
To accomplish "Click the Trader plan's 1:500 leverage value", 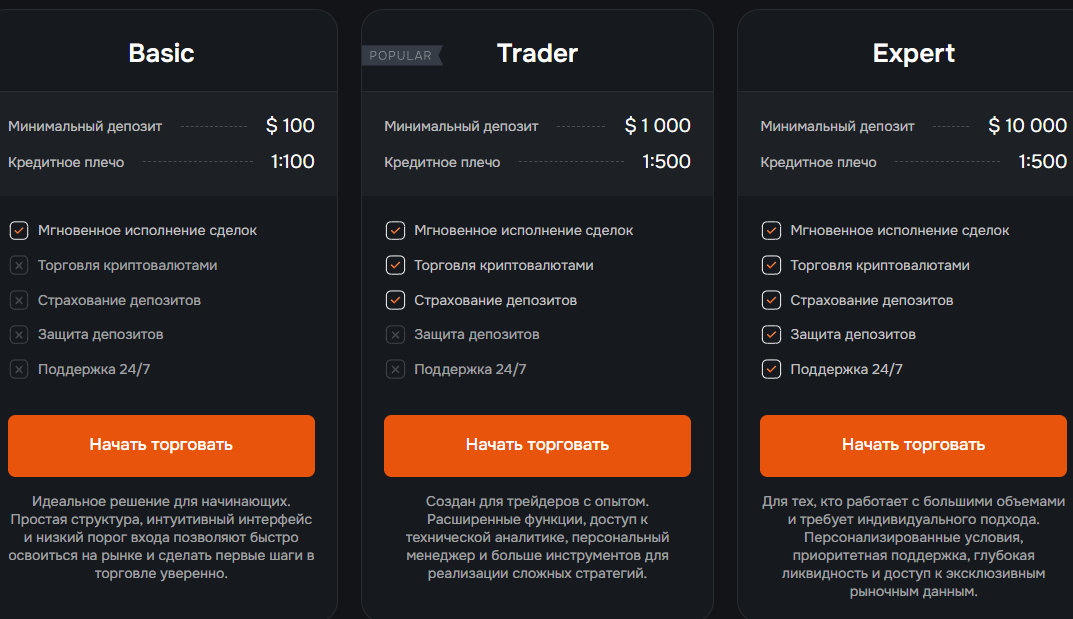I will pos(666,162).
